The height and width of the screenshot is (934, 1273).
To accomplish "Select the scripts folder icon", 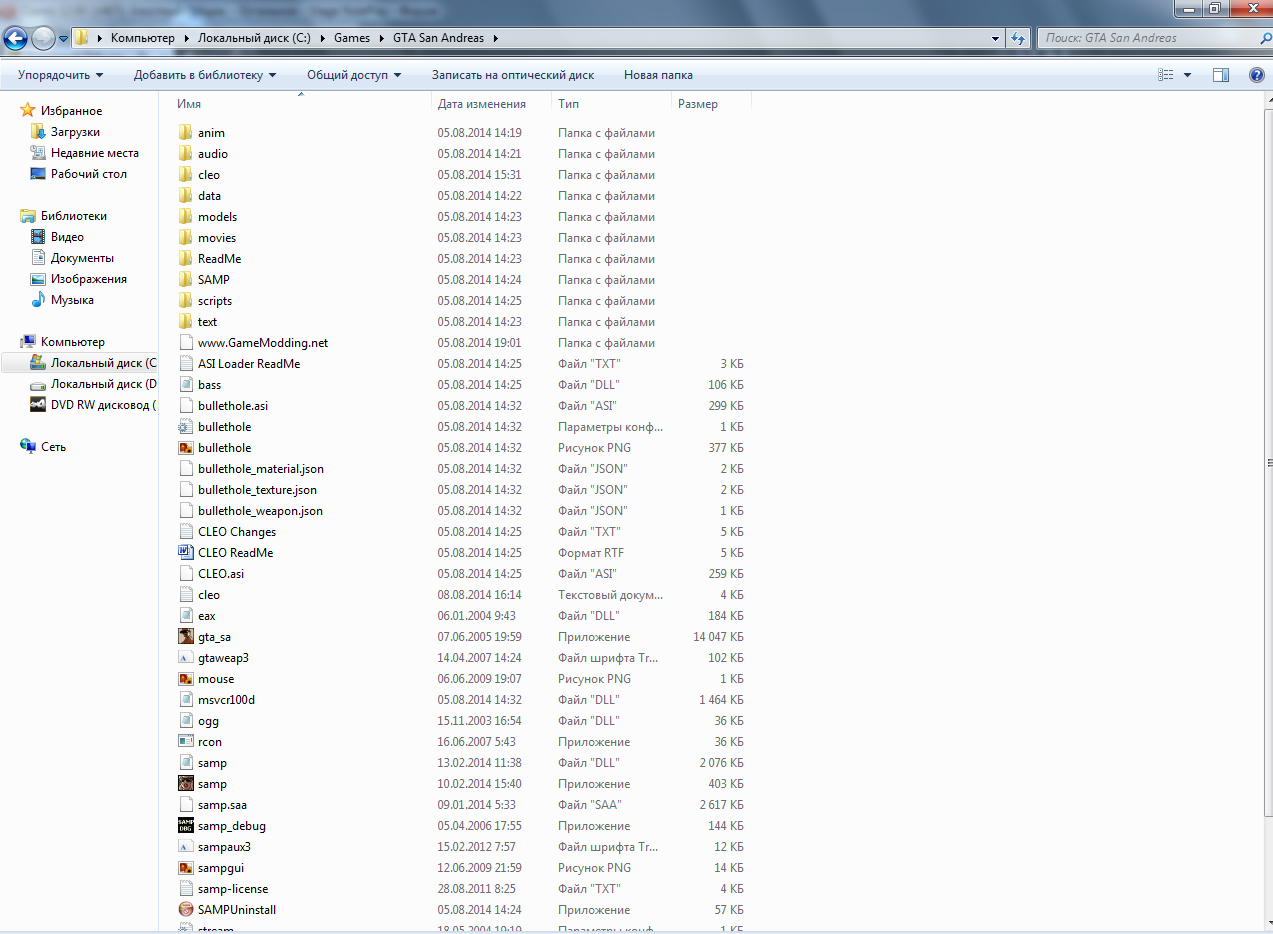I will tap(185, 301).
